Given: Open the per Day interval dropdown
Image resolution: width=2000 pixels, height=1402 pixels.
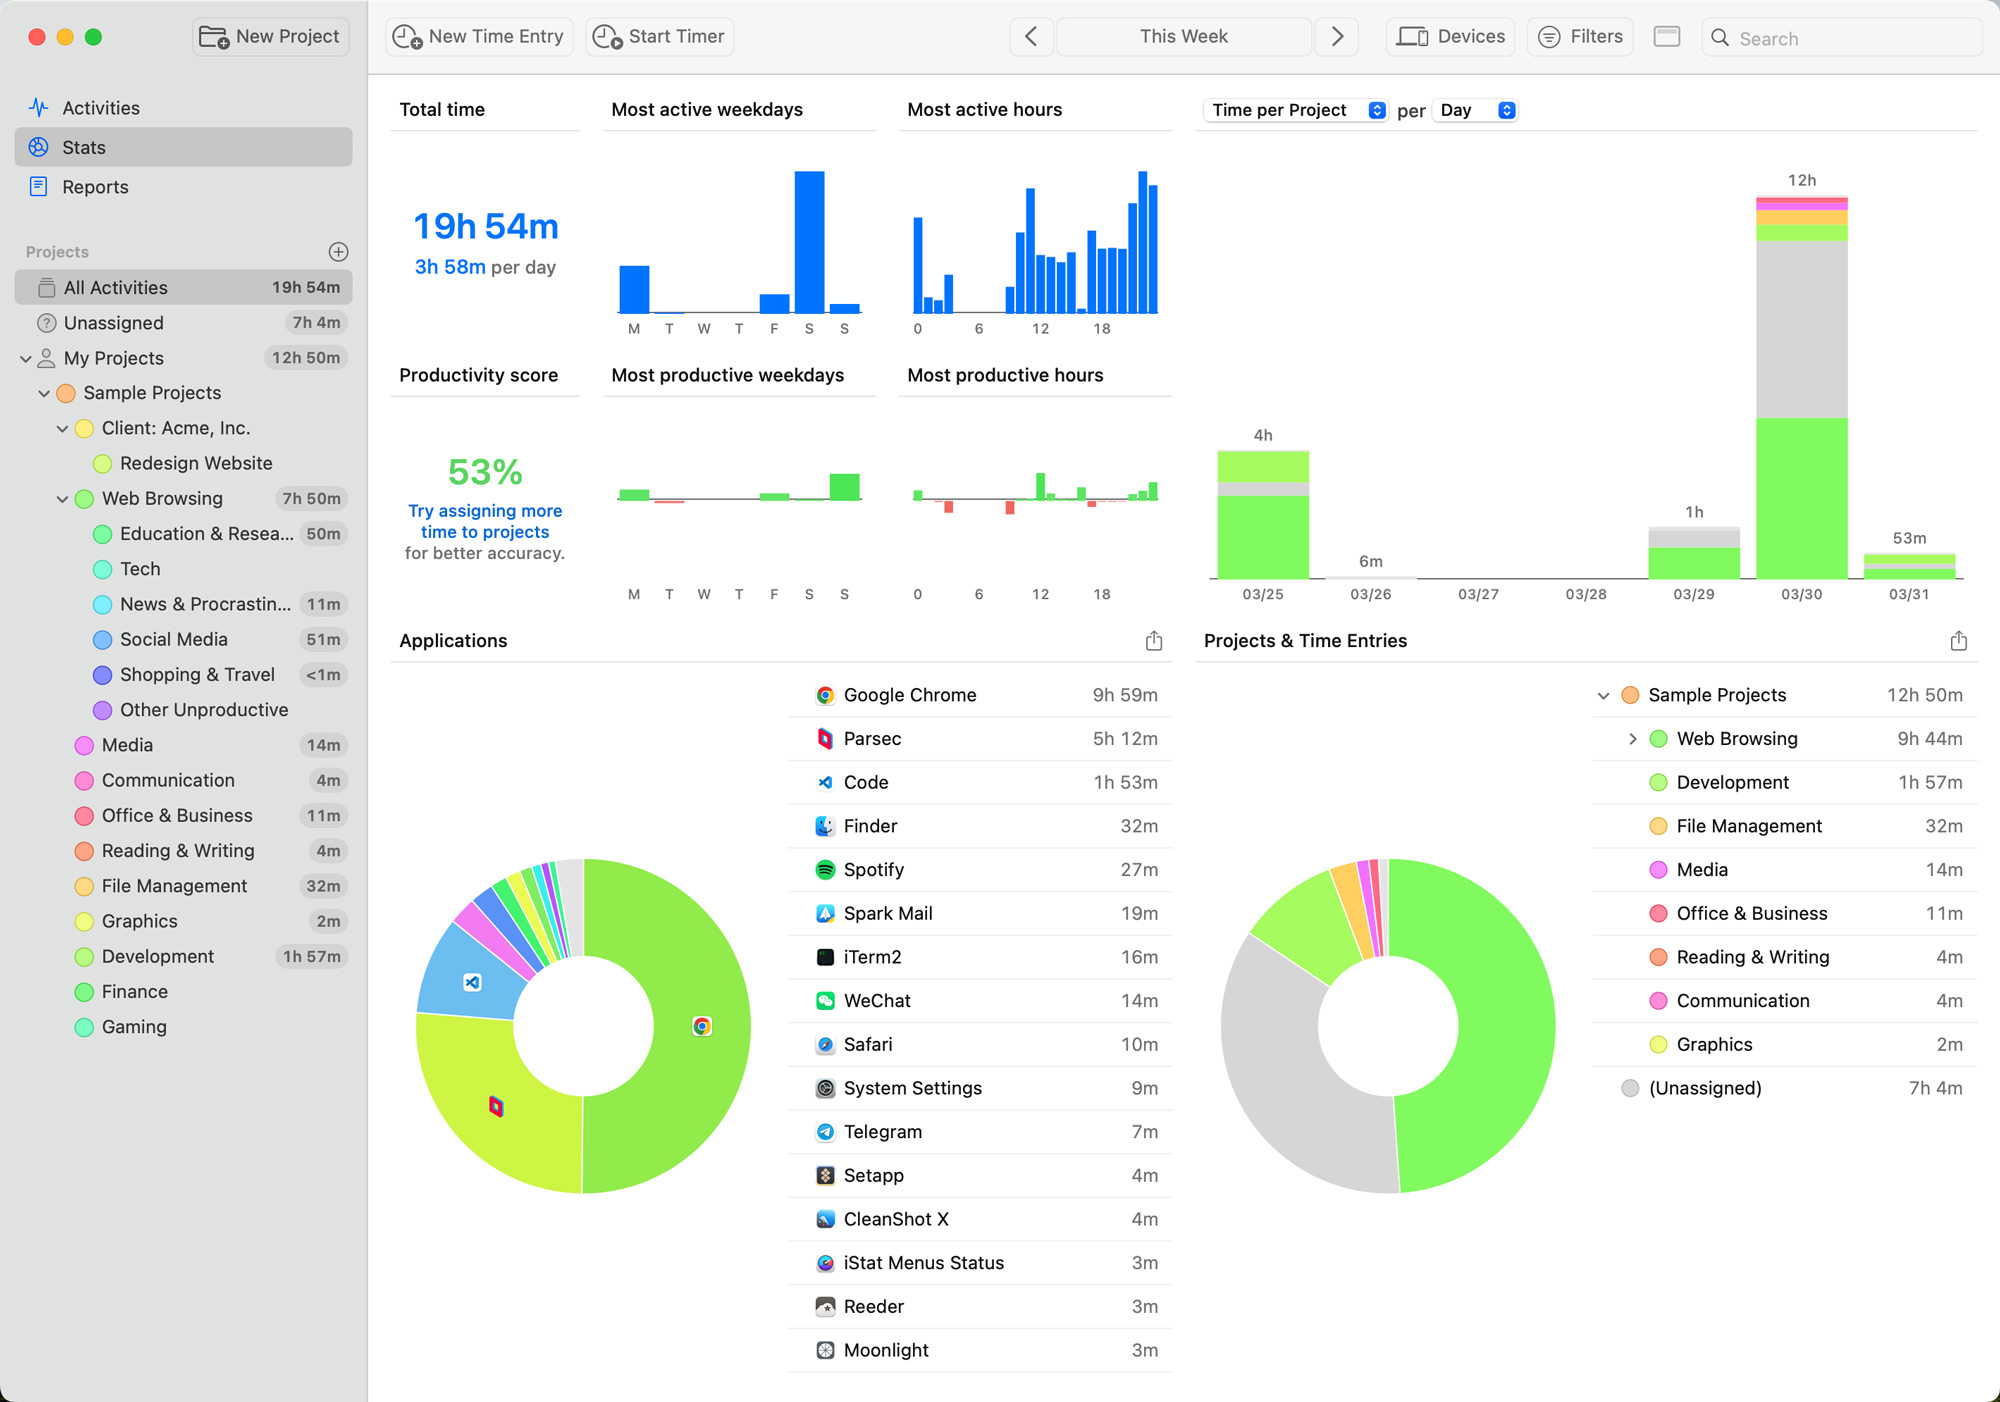Looking at the screenshot, I should 1476,110.
